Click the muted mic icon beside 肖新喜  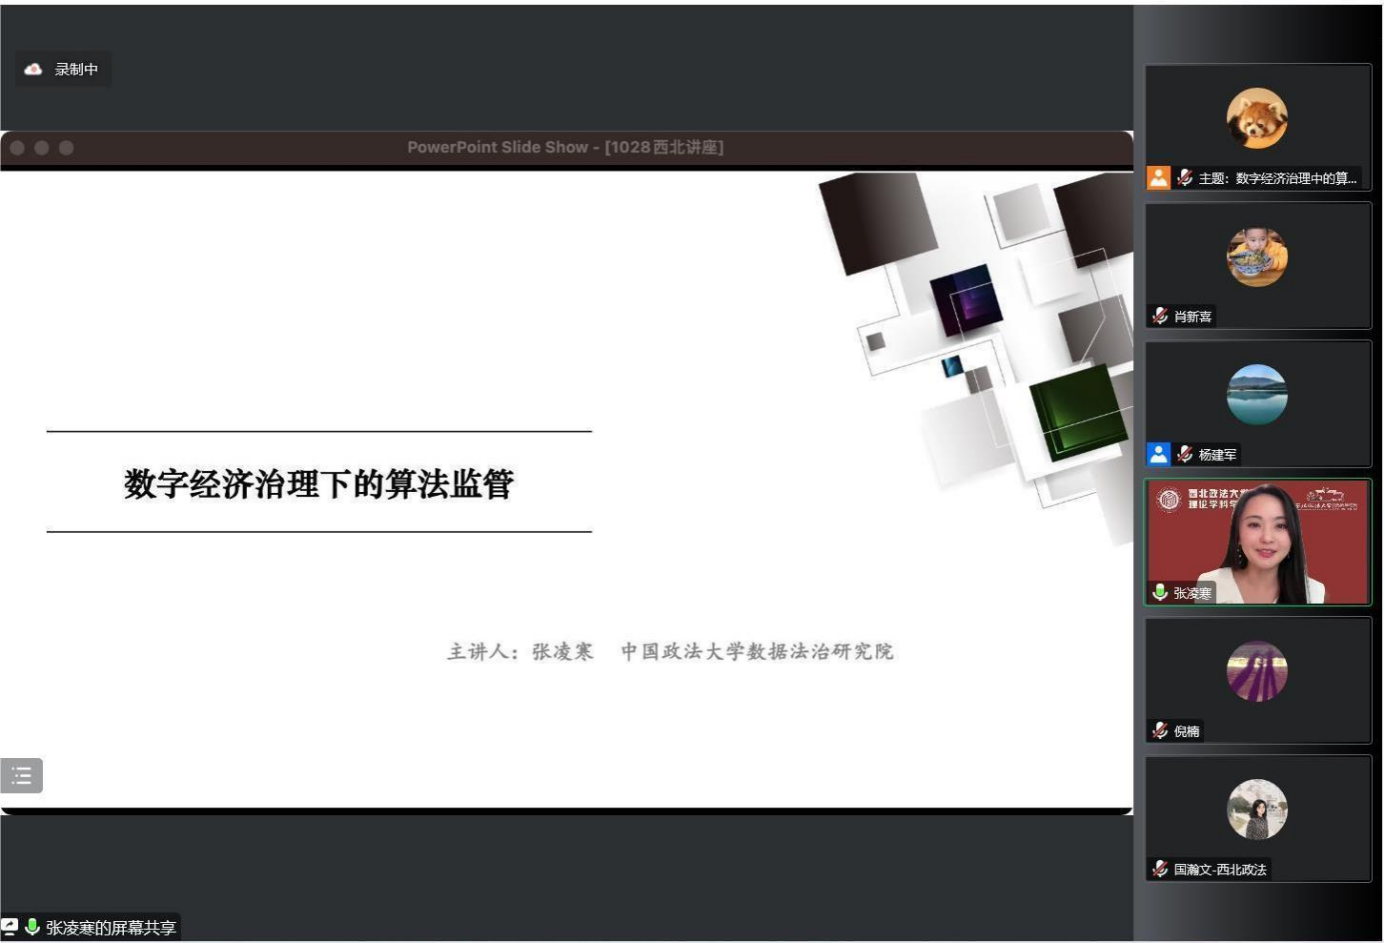click(1160, 316)
